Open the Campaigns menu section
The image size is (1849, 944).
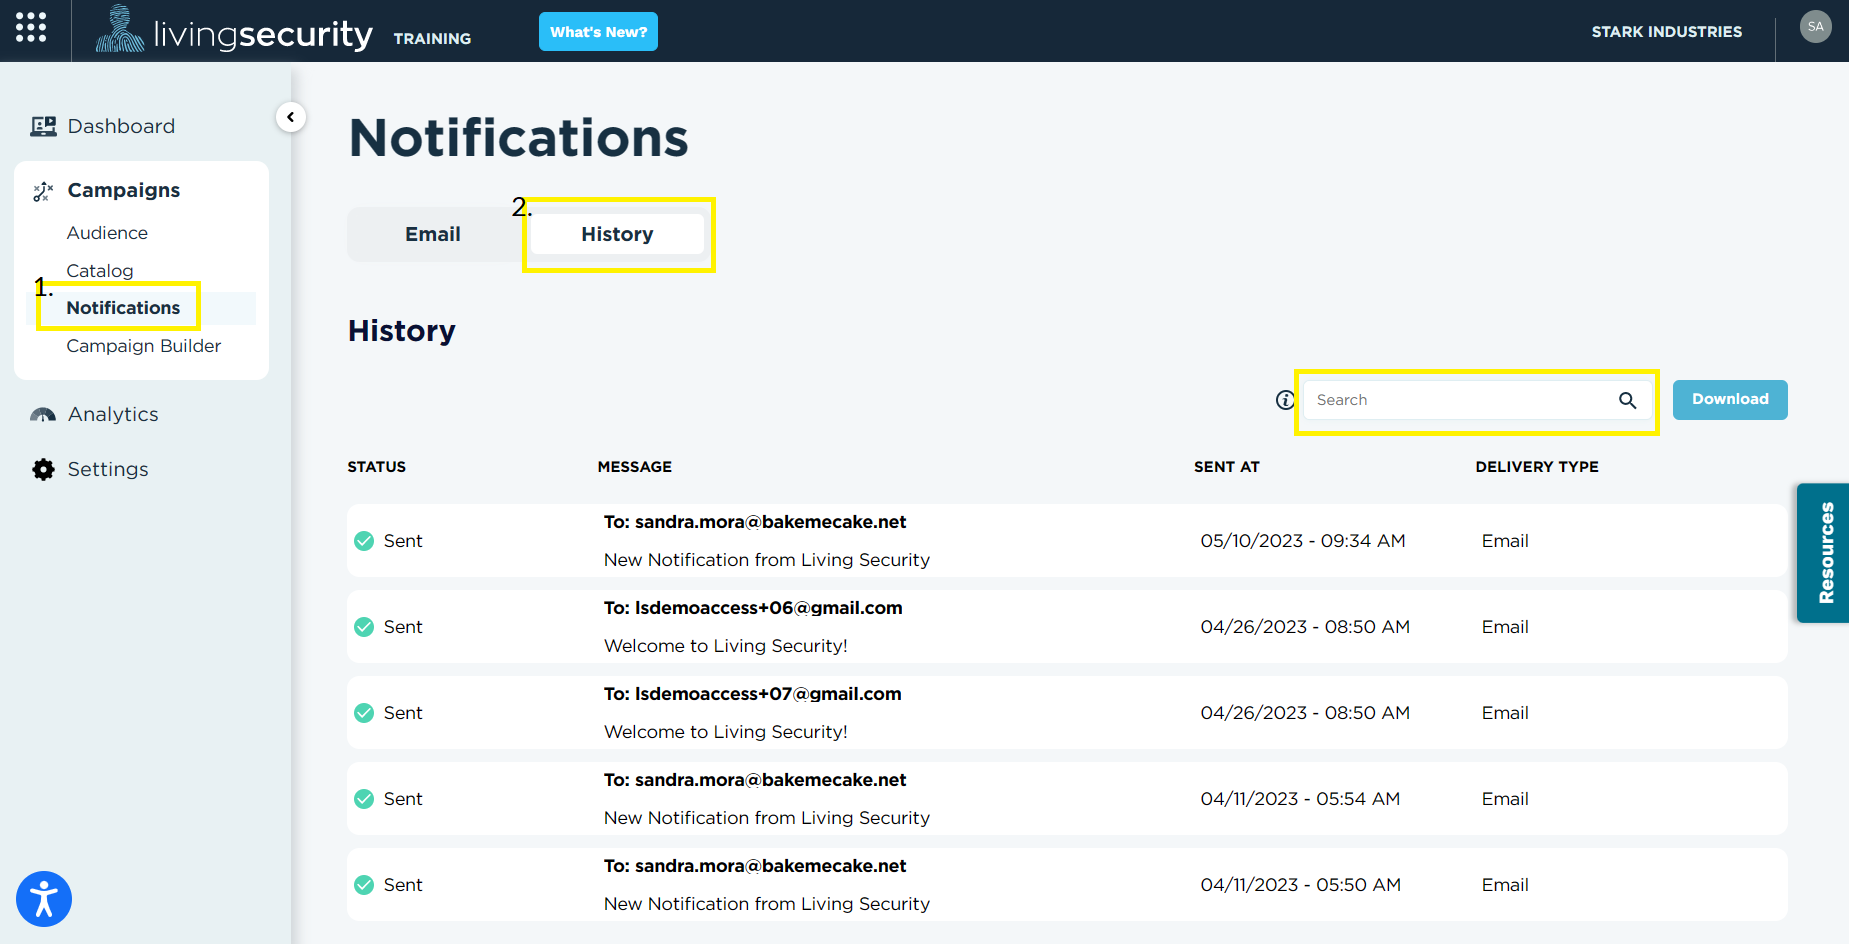tap(124, 190)
